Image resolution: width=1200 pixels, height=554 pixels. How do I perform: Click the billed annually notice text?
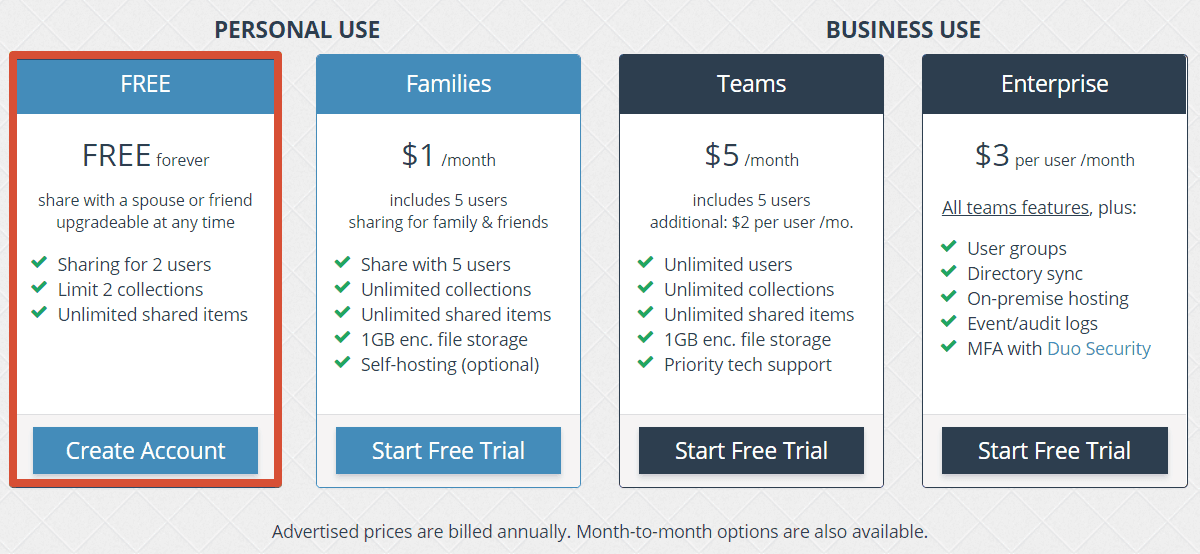point(599,531)
